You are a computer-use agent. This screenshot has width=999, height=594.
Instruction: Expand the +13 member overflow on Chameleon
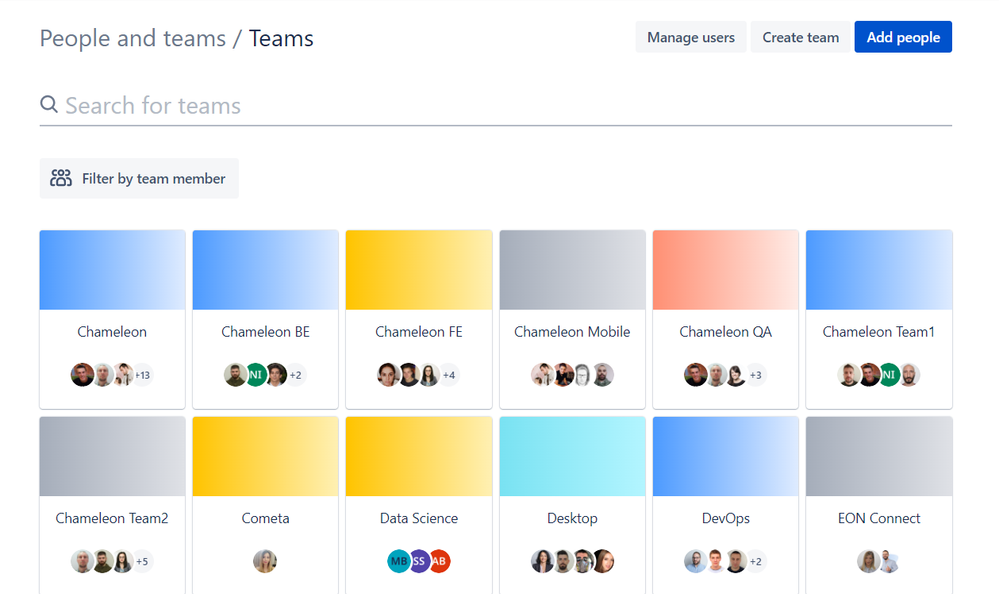click(142, 374)
